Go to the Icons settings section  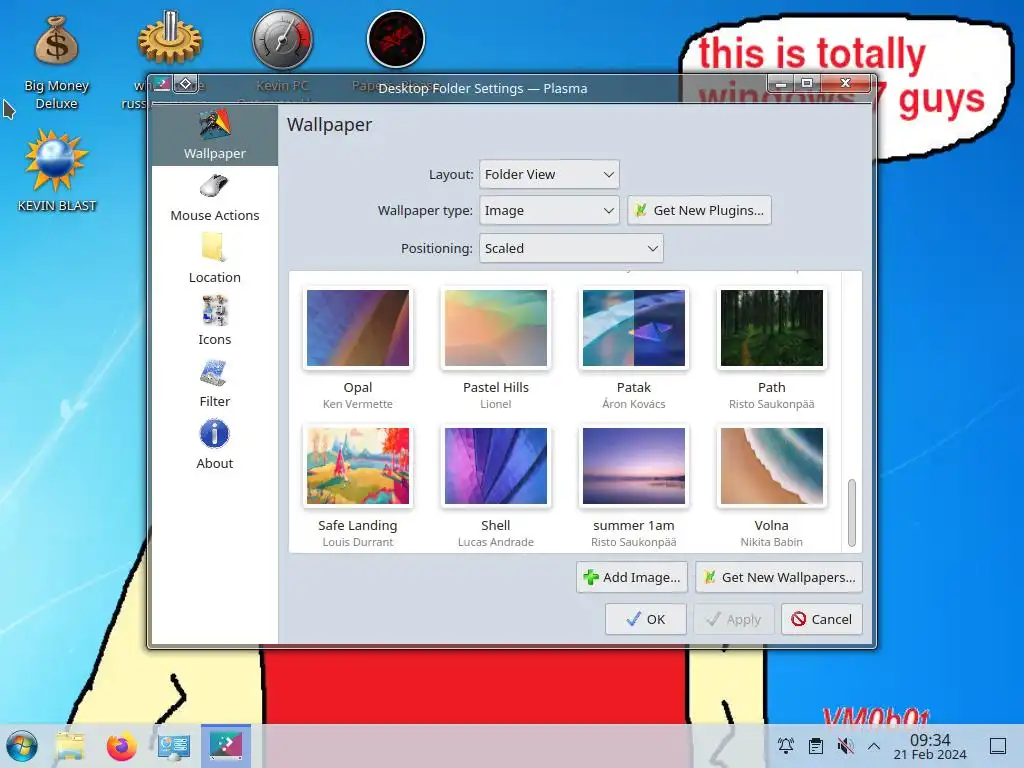point(214,322)
